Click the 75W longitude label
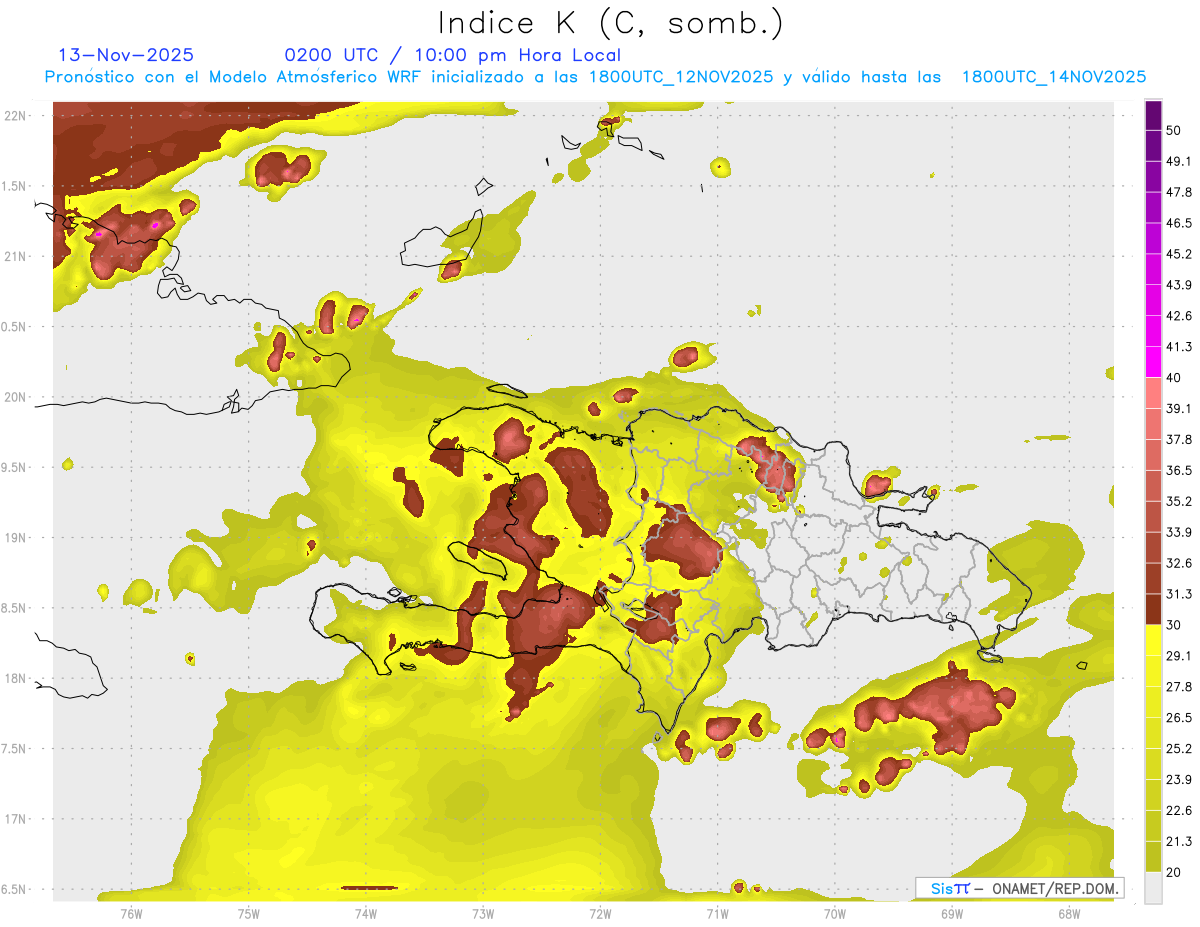This screenshot has width=1200, height=927. pos(248,914)
